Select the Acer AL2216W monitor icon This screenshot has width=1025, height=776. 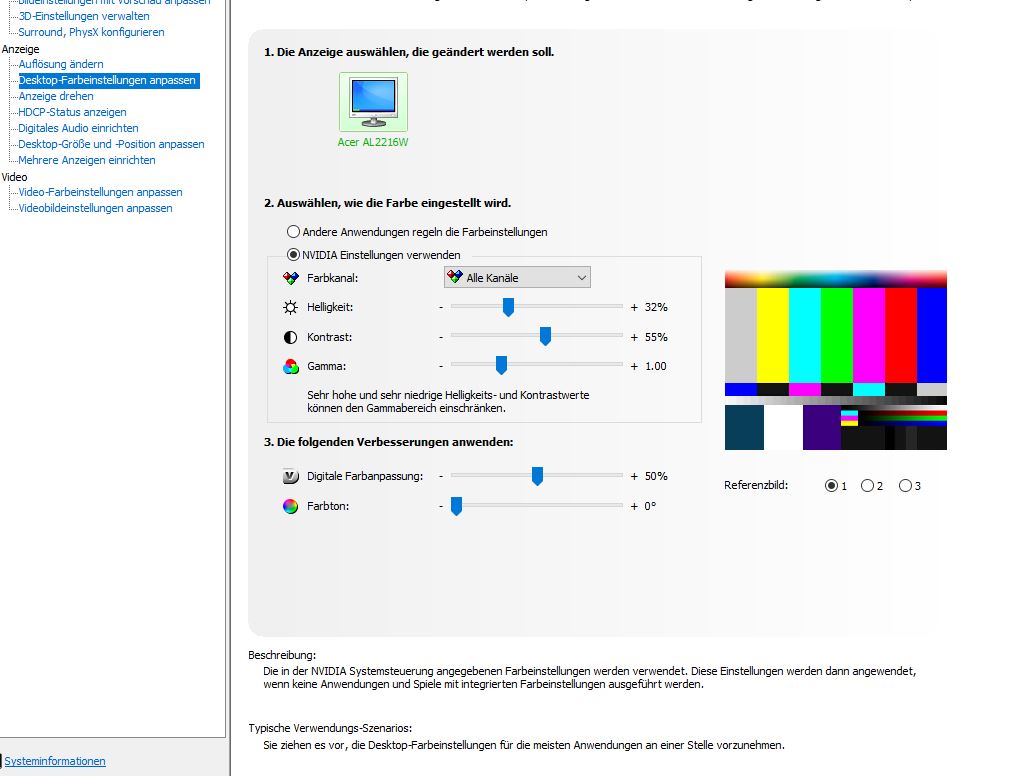(x=373, y=102)
